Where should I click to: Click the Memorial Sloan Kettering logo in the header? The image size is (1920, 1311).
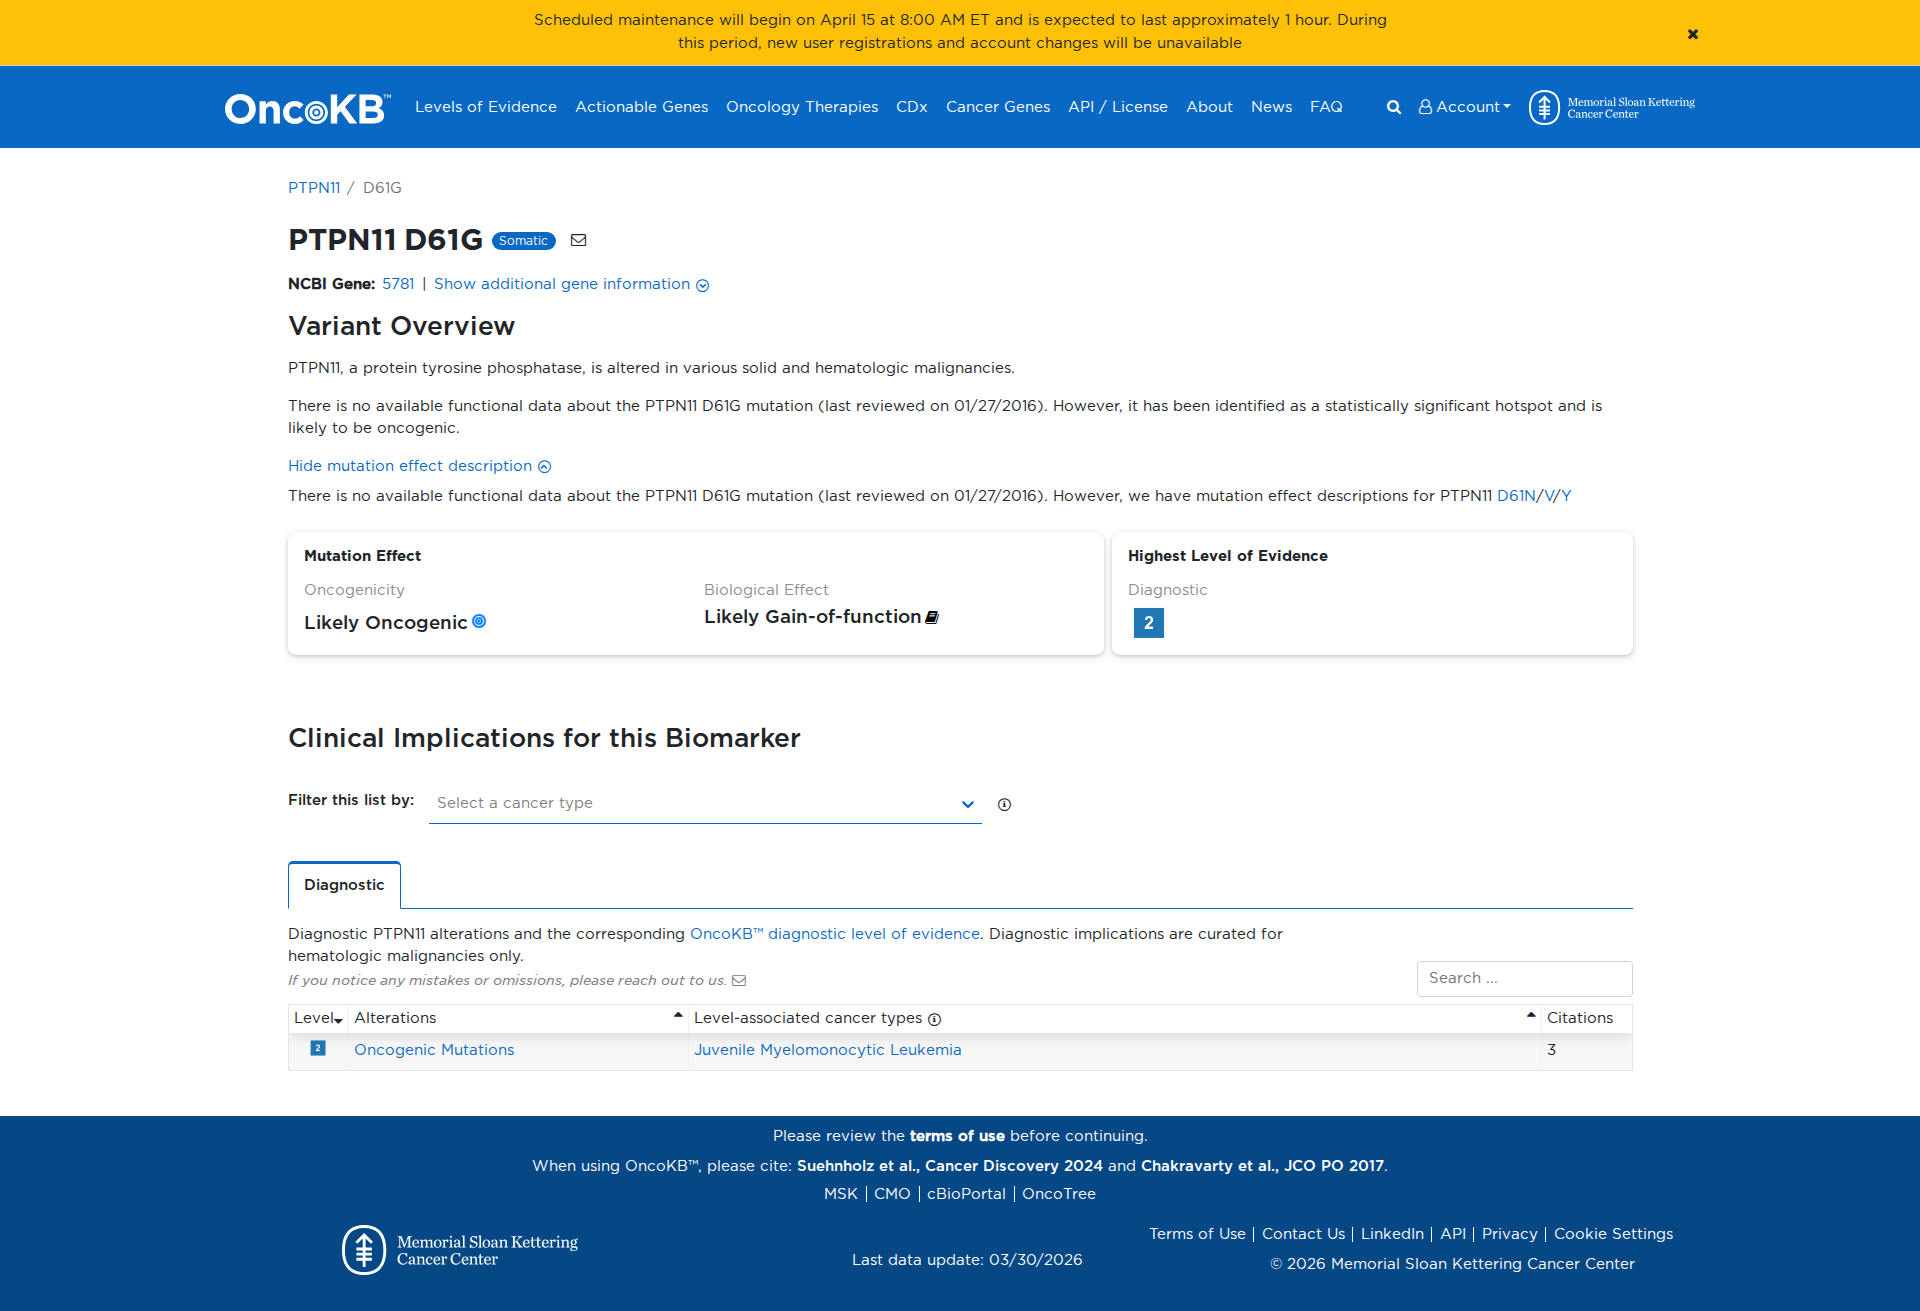pyautogui.click(x=1610, y=107)
